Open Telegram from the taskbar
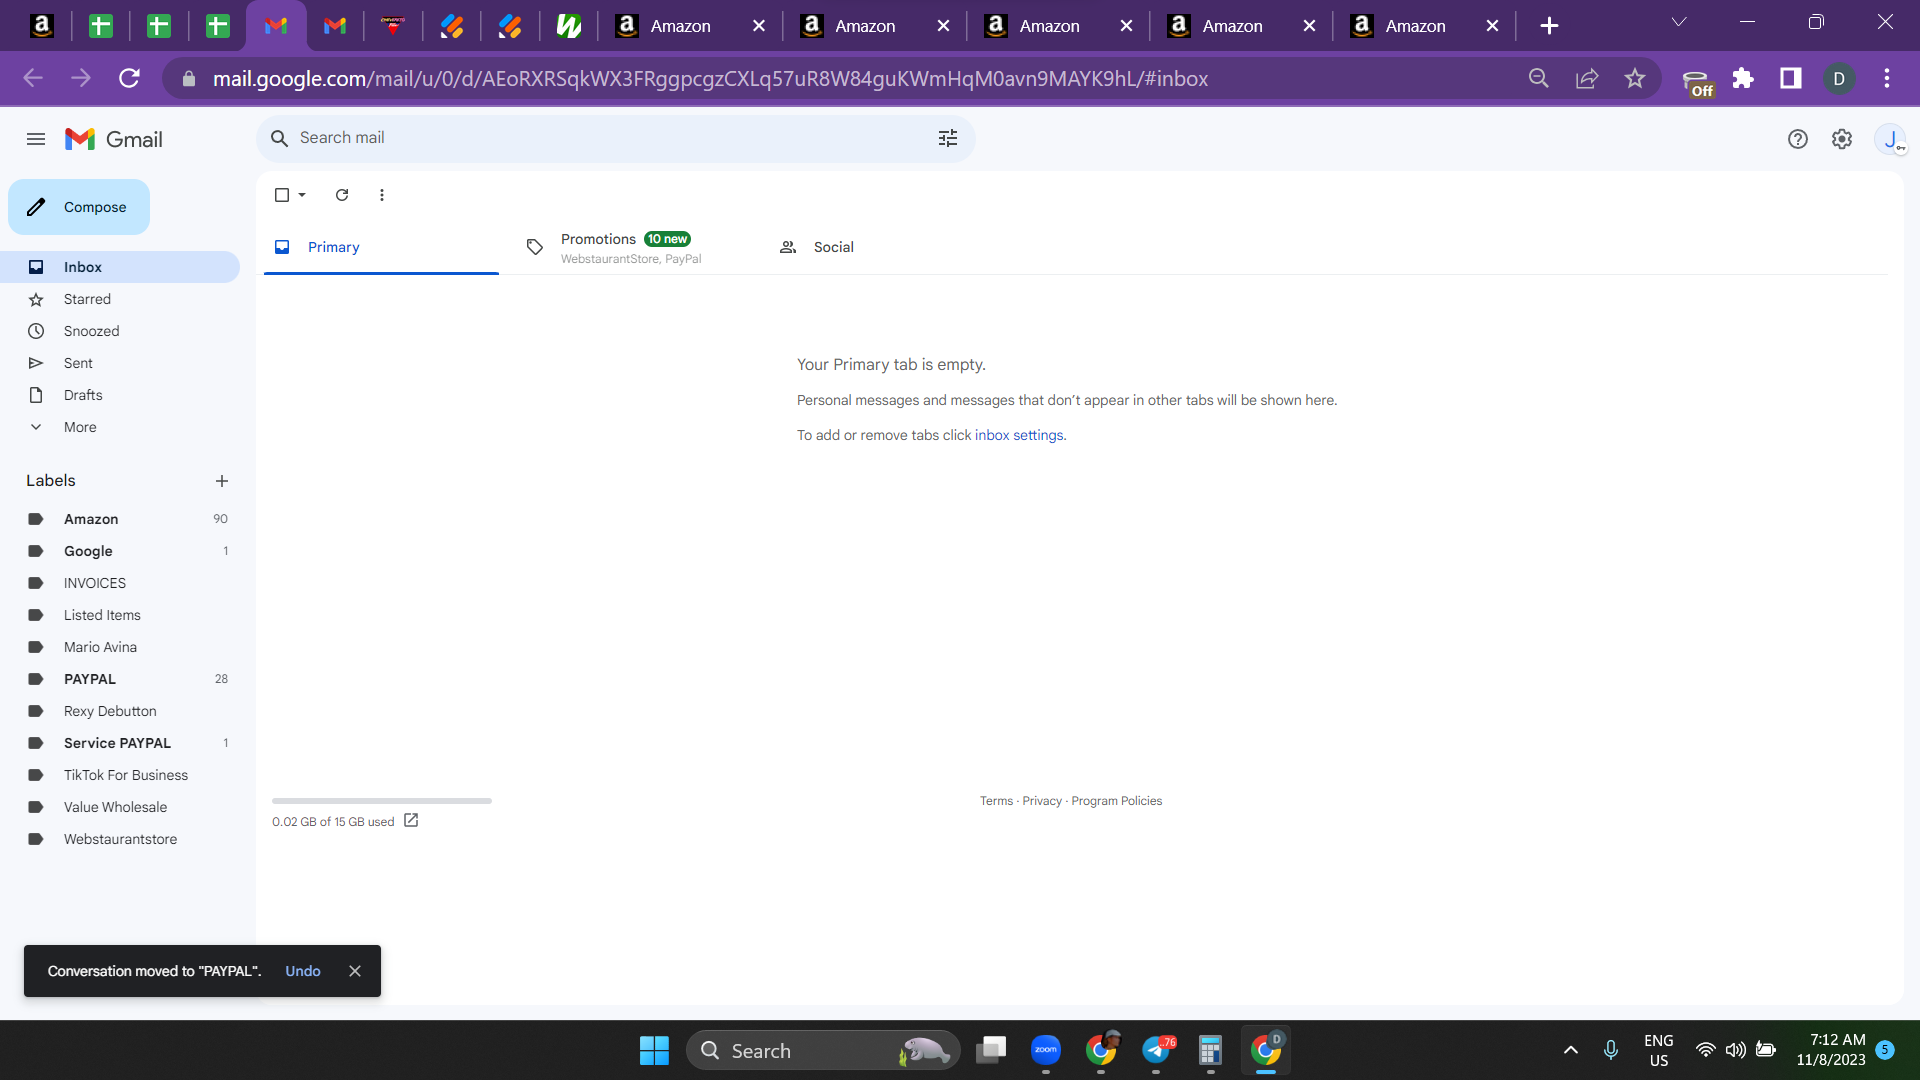The width and height of the screenshot is (1920, 1080). click(x=1156, y=1050)
